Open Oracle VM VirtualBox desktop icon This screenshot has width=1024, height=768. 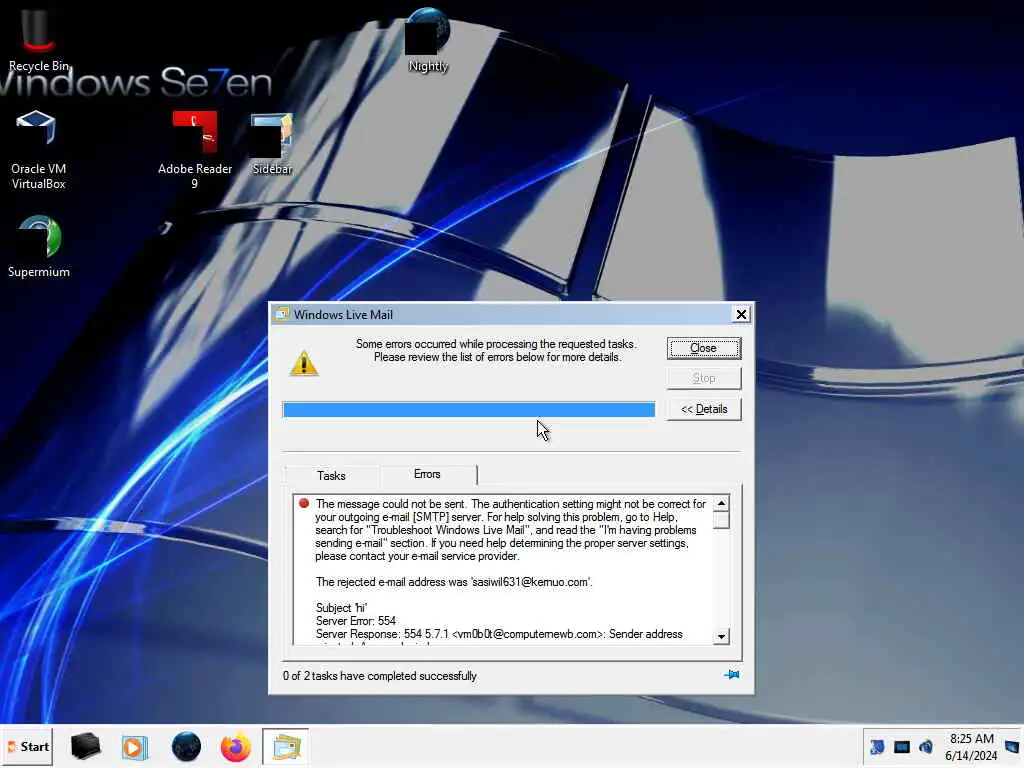click(x=38, y=150)
